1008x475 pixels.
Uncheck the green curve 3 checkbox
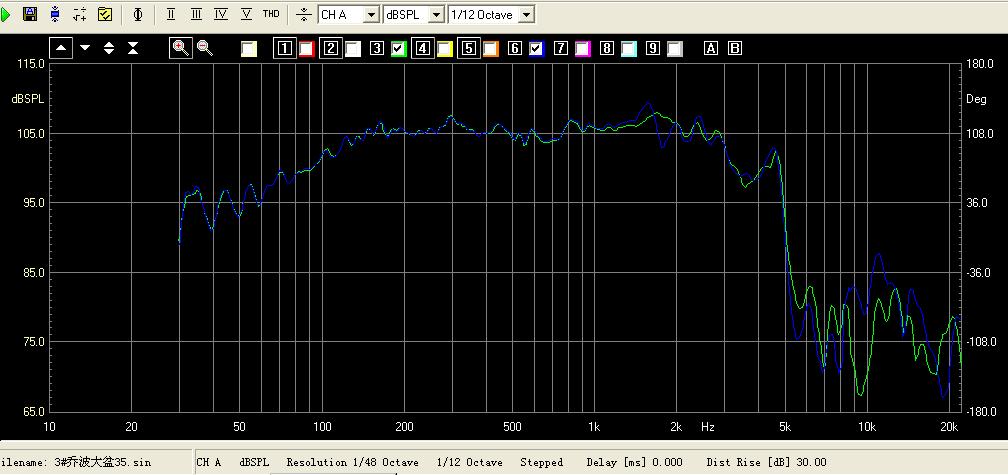click(399, 48)
